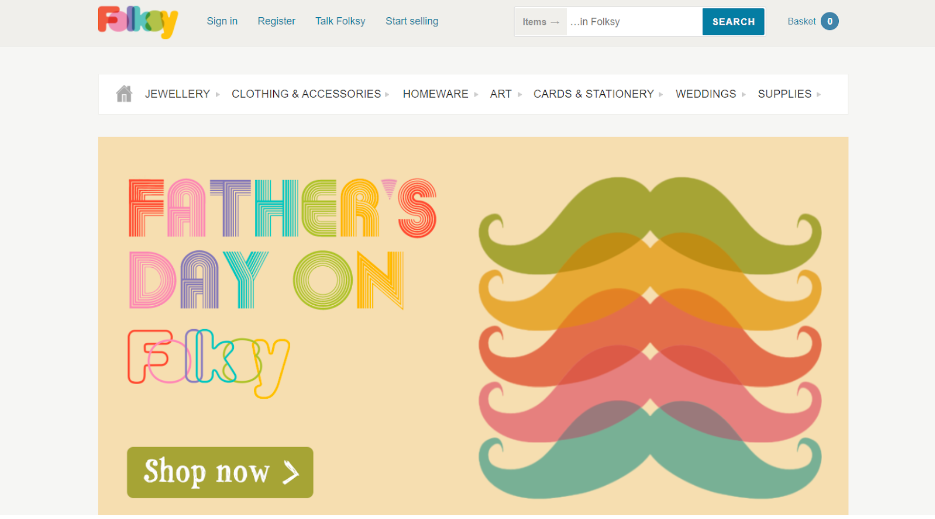Click the outlined Folksy logo in banner
The image size is (935, 519).
pos(209,363)
